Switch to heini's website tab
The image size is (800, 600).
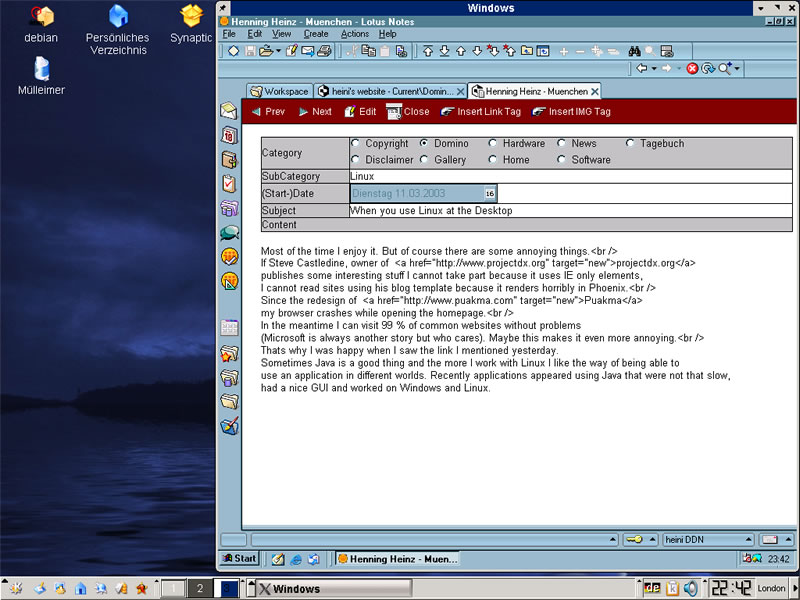click(391, 91)
